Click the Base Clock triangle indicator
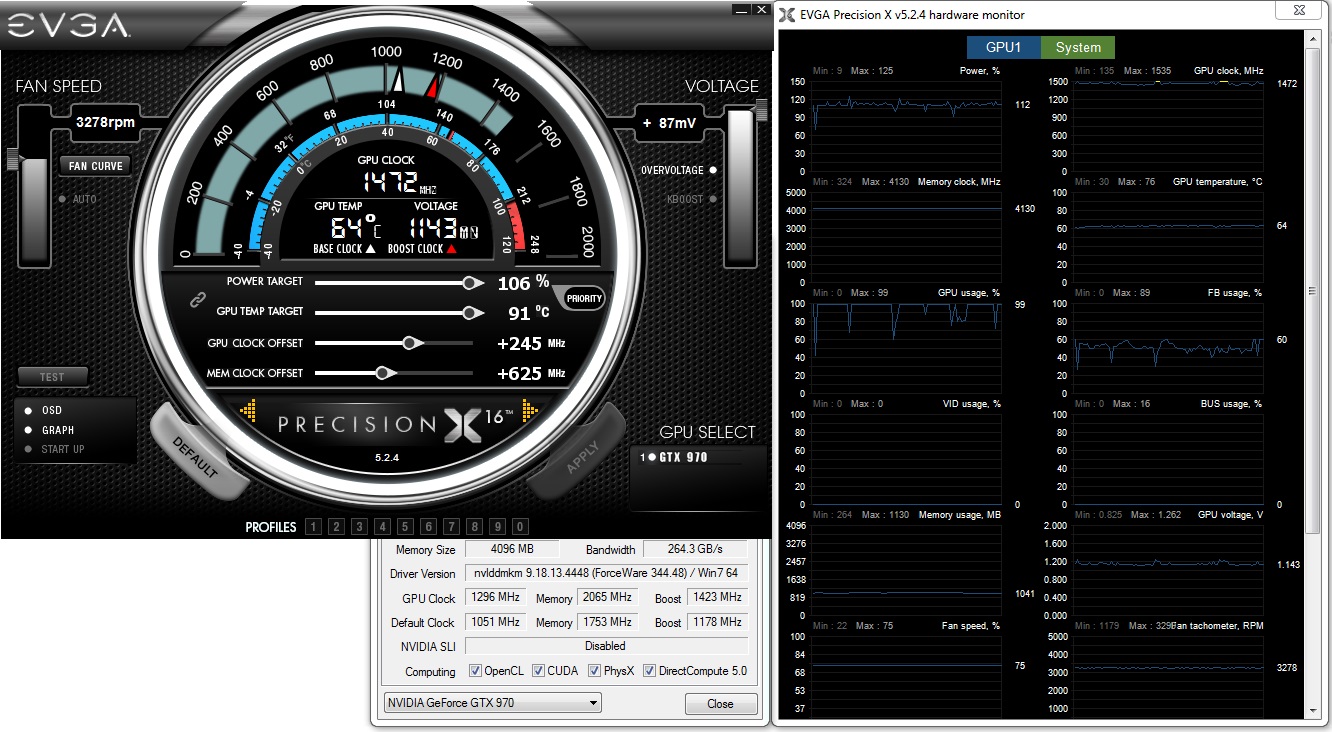Viewport: 1332px width, 732px height. click(x=370, y=249)
